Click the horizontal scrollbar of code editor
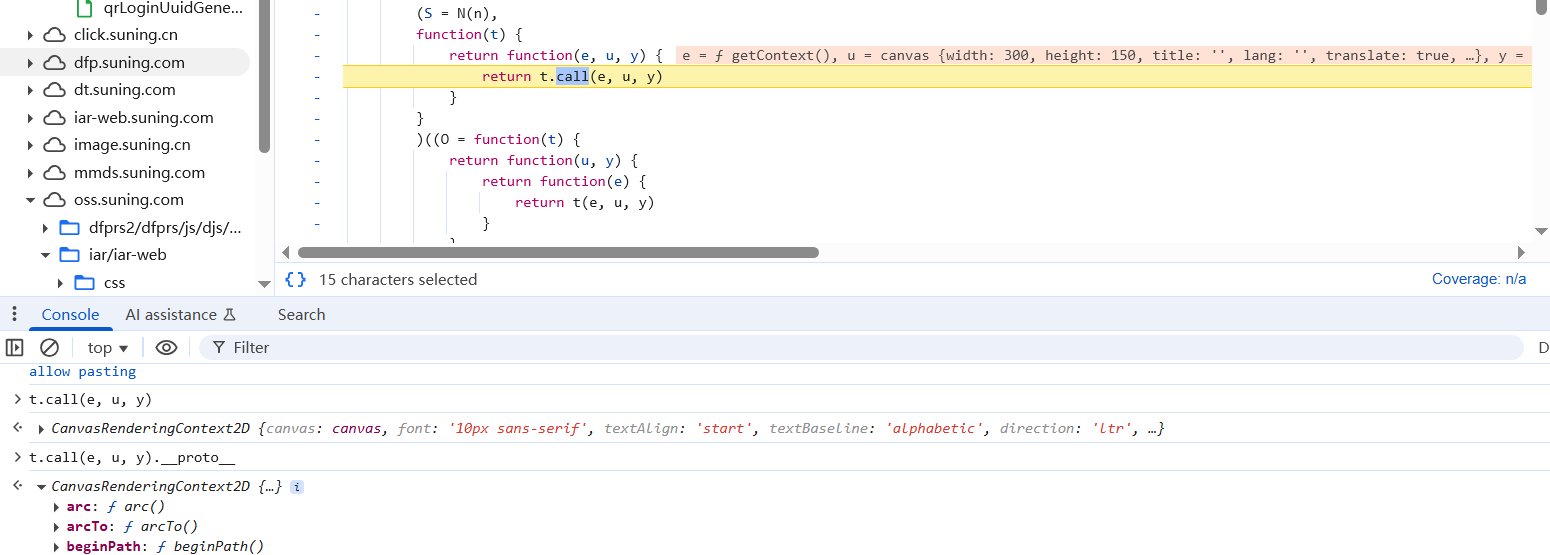This screenshot has width=1550, height=555. [x=558, y=253]
